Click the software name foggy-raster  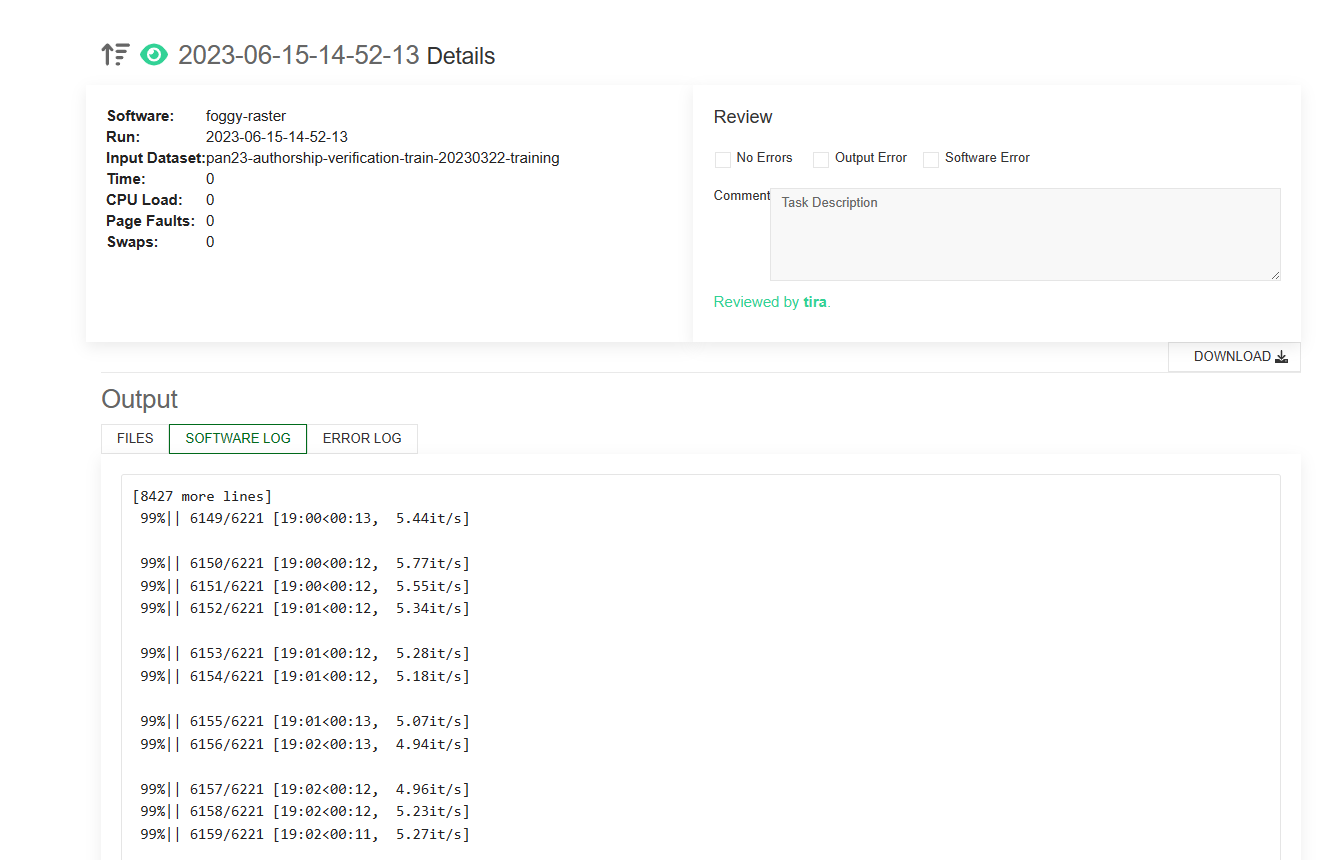coord(246,116)
